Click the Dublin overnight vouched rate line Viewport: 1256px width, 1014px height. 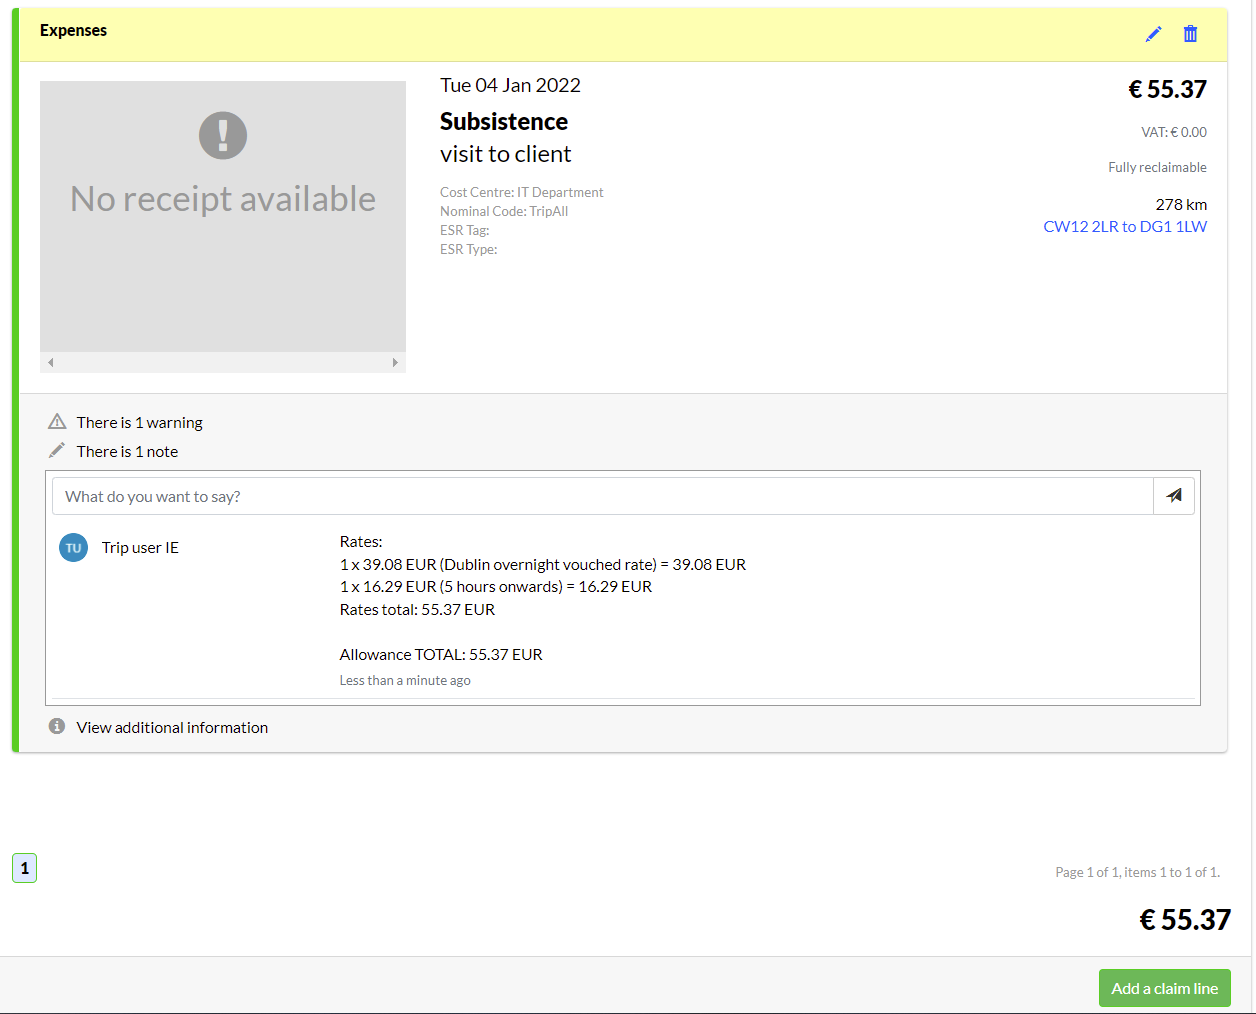pos(543,564)
